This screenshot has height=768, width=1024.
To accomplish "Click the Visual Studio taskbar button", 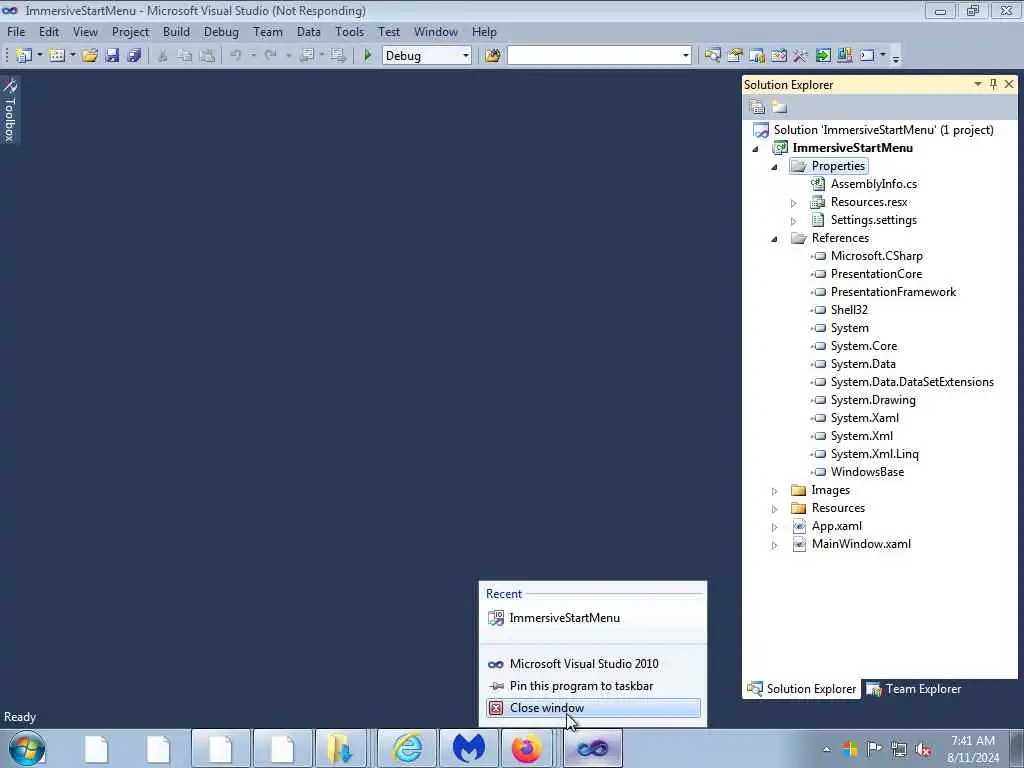I will (592, 748).
